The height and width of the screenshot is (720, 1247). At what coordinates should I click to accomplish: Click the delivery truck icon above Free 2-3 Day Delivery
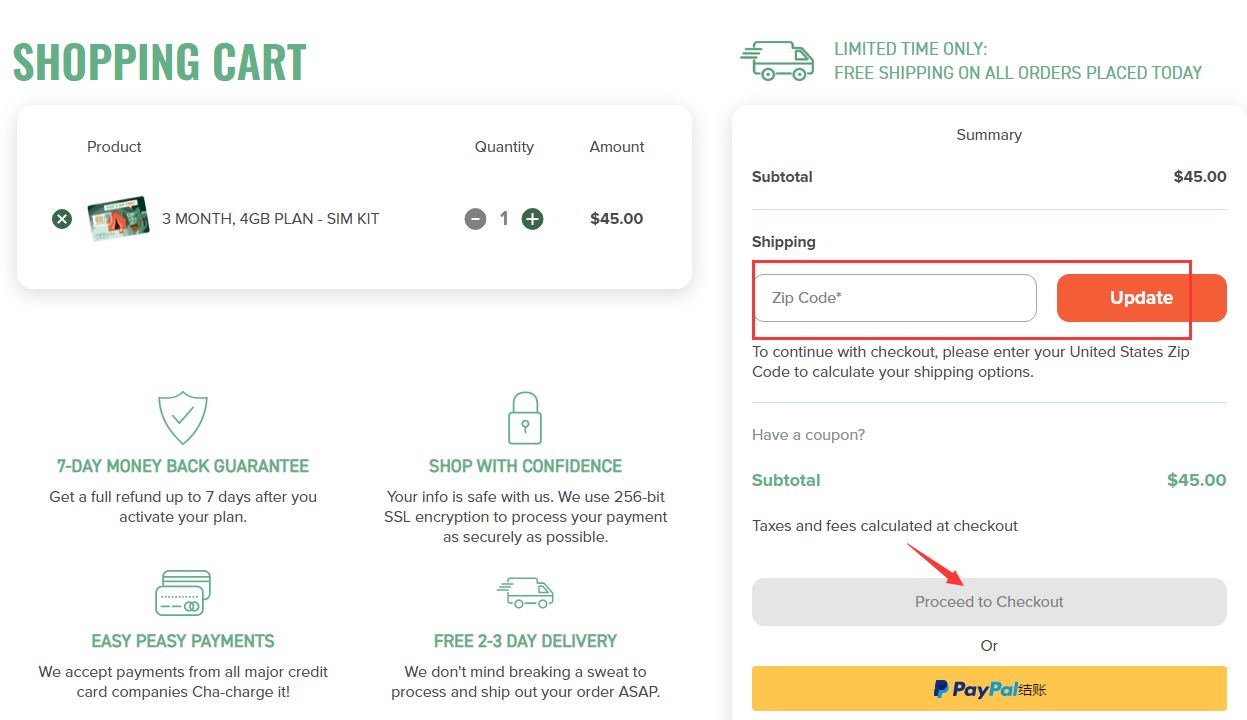point(525,592)
